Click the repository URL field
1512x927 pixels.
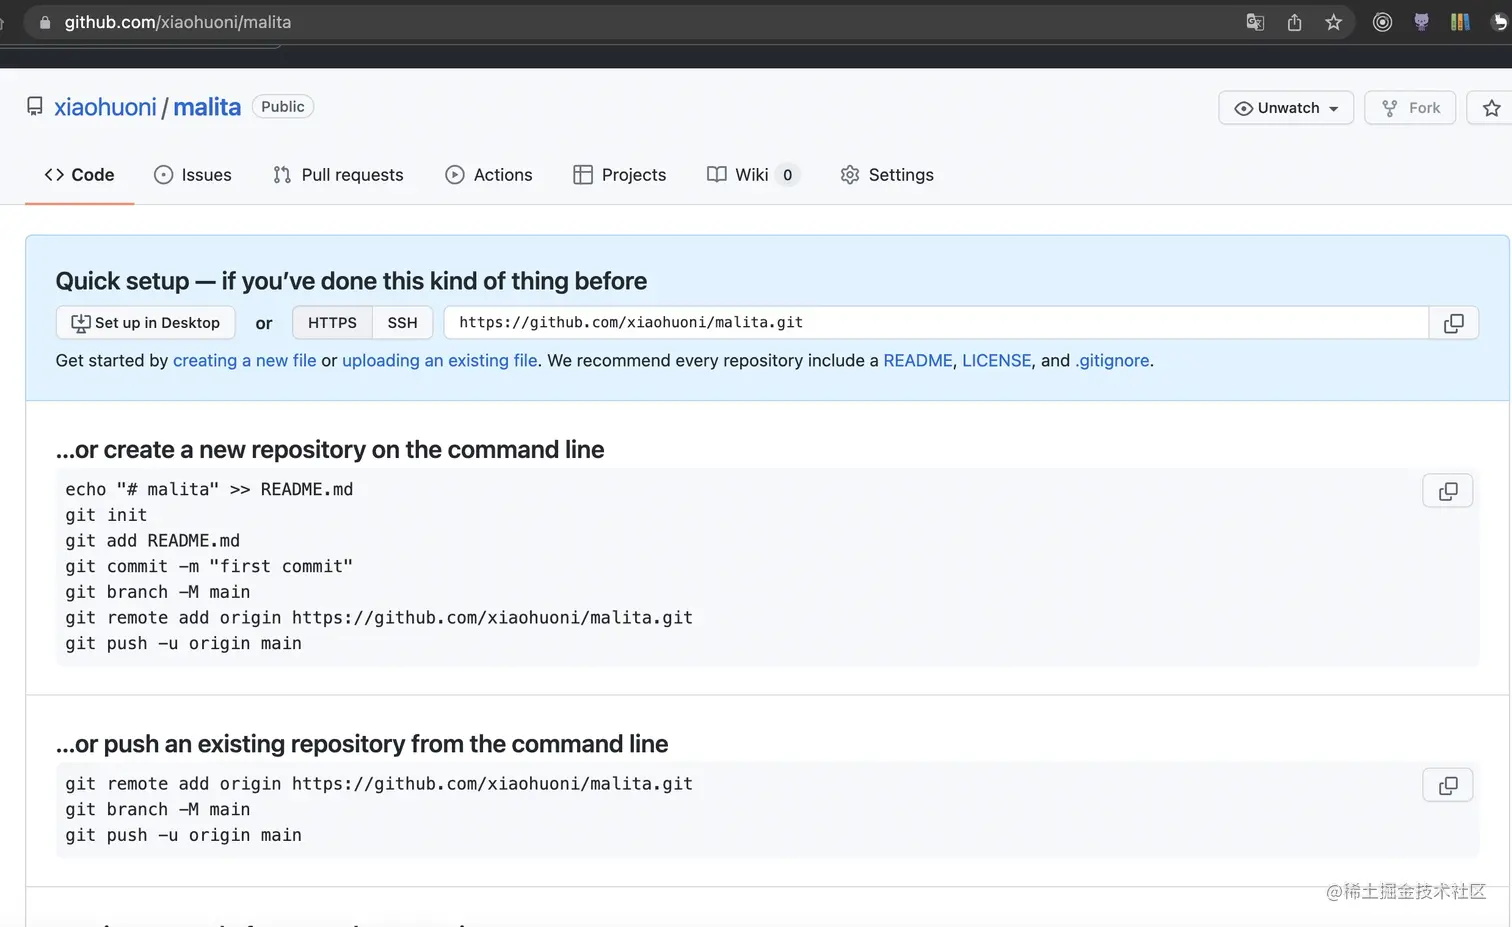click(x=936, y=323)
